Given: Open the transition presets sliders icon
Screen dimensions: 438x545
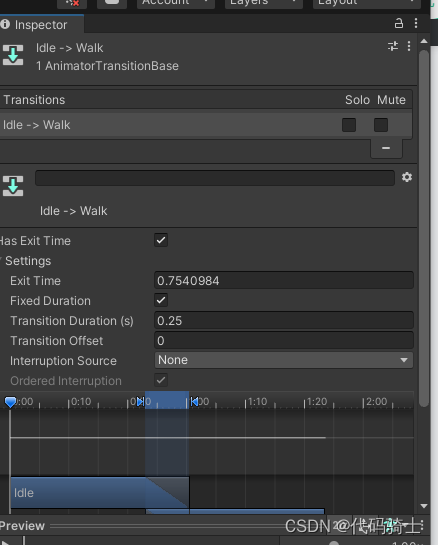Looking at the screenshot, I should (x=393, y=46).
